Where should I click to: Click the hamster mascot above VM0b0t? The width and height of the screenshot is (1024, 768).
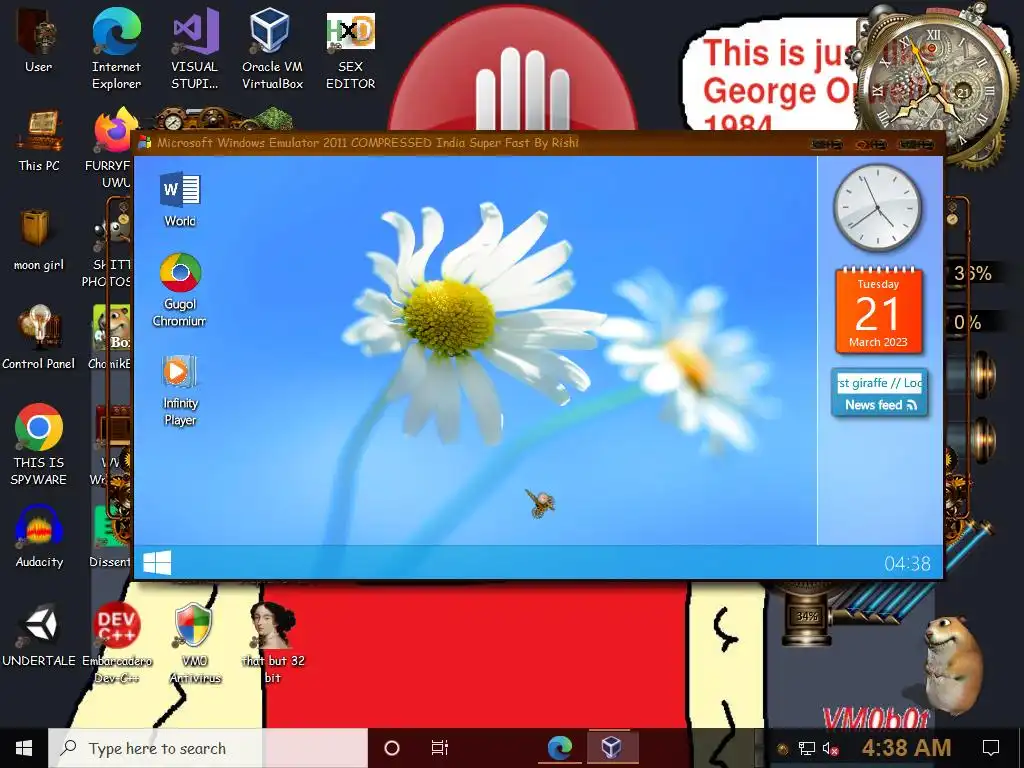[953, 665]
